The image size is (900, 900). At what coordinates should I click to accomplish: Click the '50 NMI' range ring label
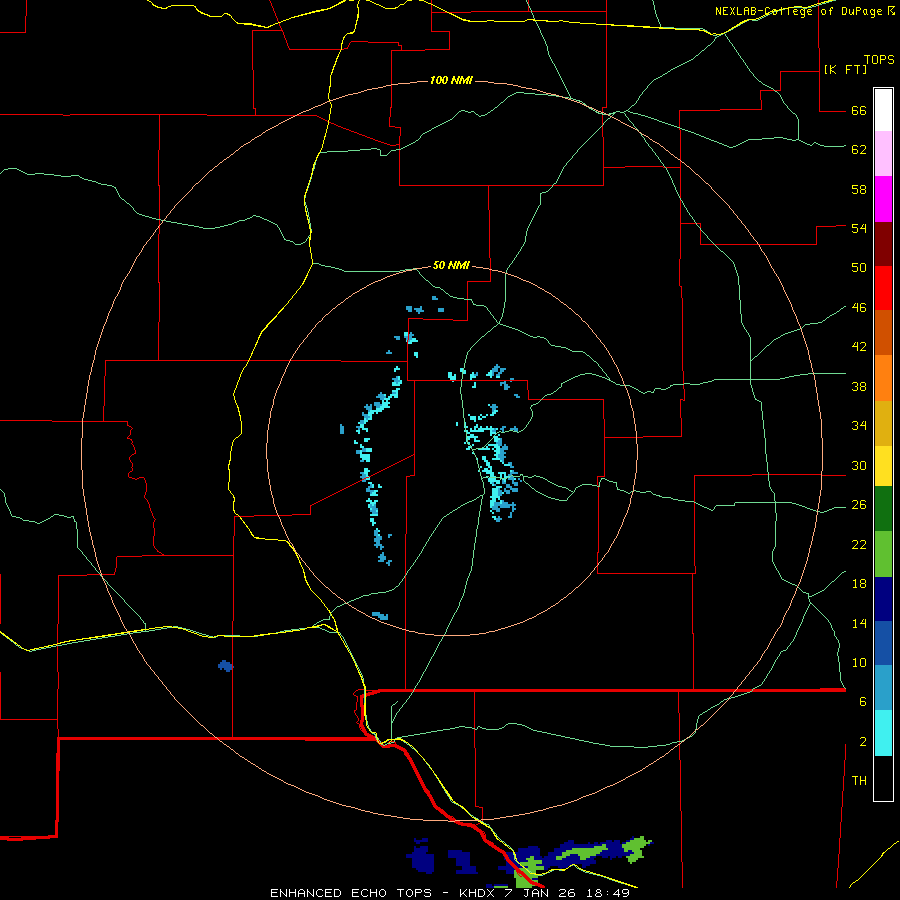click(x=451, y=265)
